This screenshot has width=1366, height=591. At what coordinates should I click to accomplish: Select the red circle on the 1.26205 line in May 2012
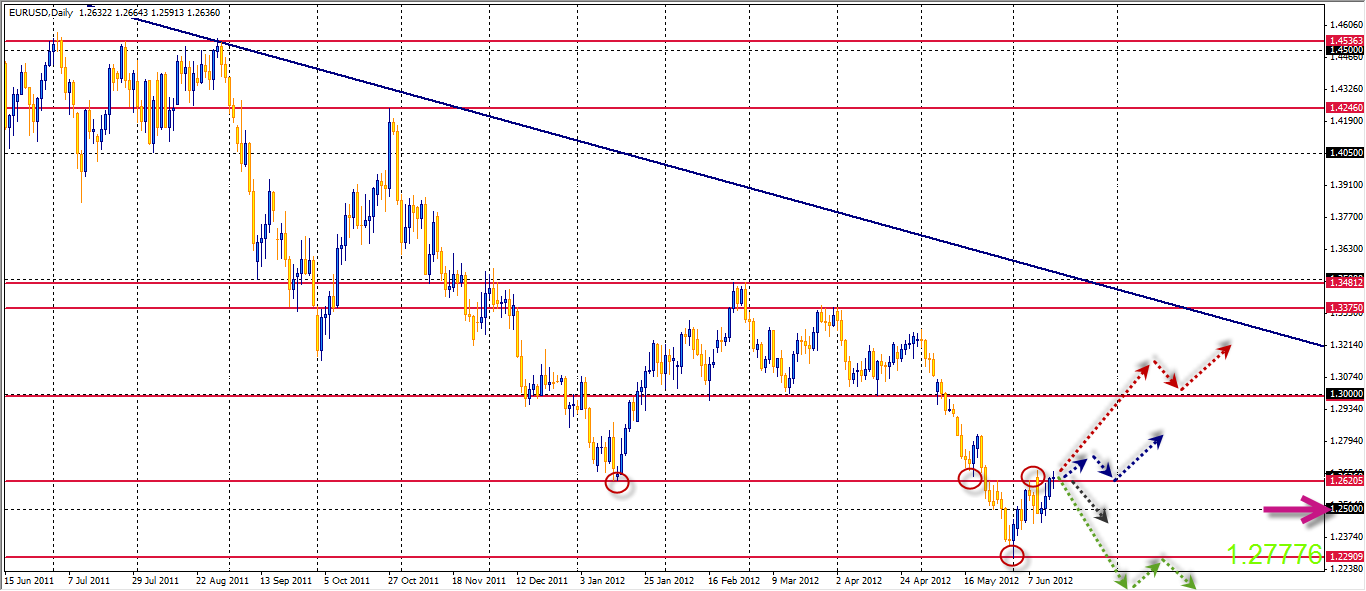pos(969,478)
